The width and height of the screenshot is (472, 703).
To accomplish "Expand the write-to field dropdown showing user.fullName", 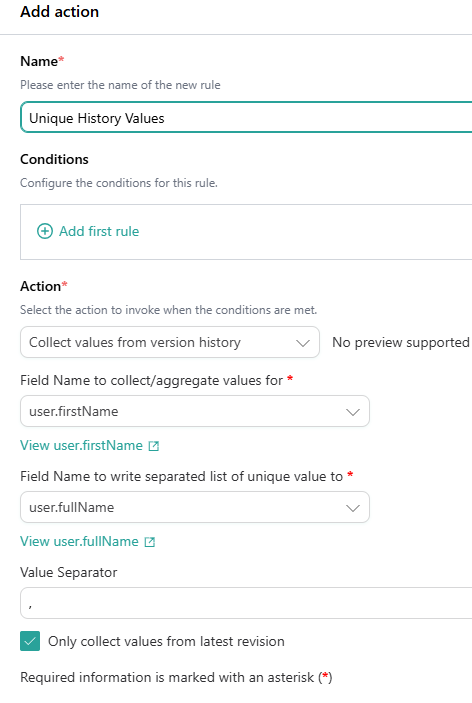I will tap(195, 507).
